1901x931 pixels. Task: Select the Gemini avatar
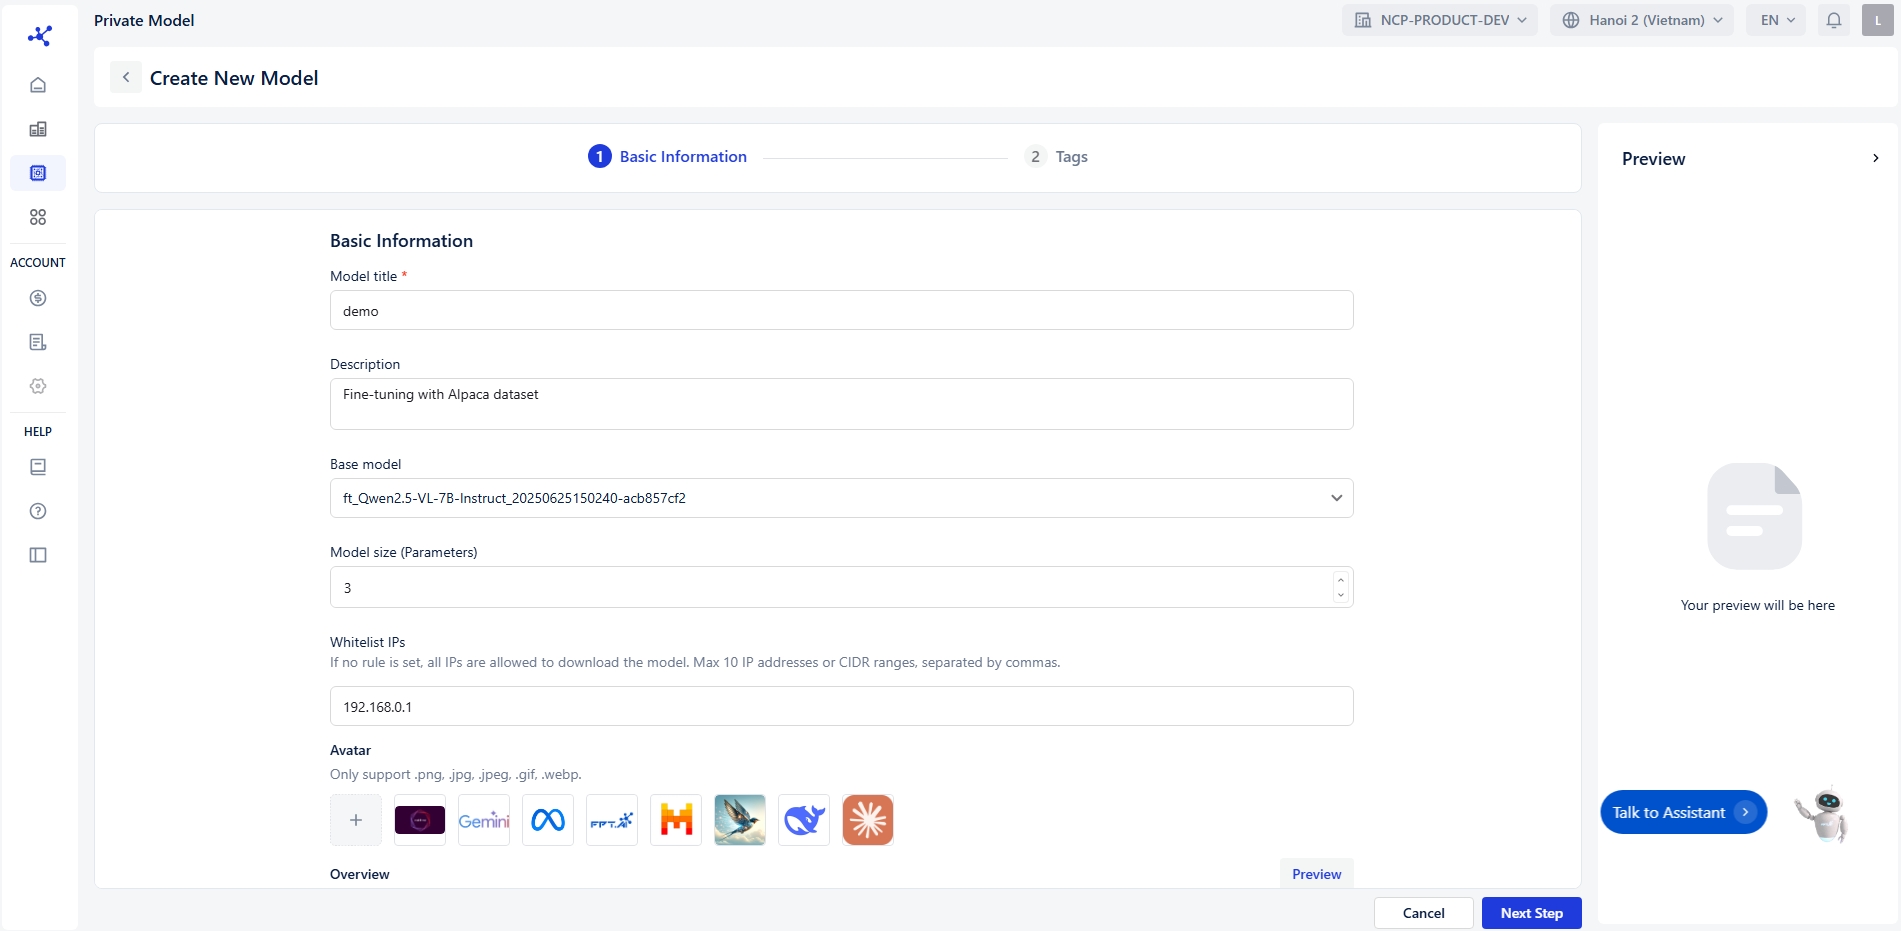(484, 820)
